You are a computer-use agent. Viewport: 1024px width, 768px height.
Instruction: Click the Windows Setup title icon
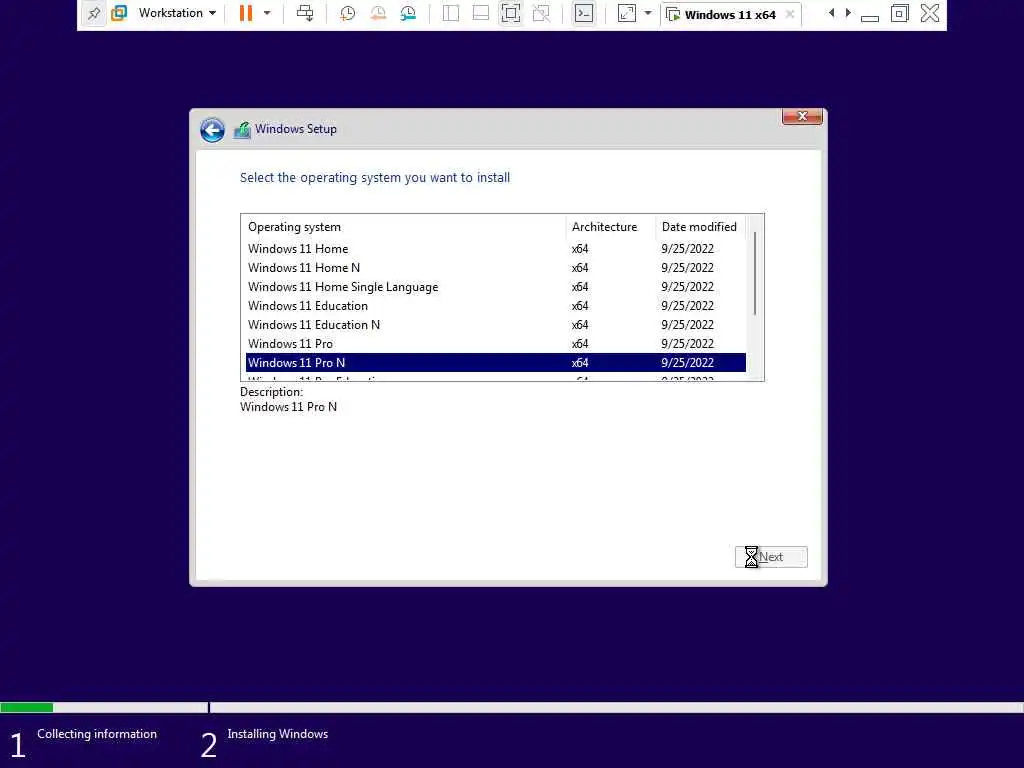pos(242,129)
